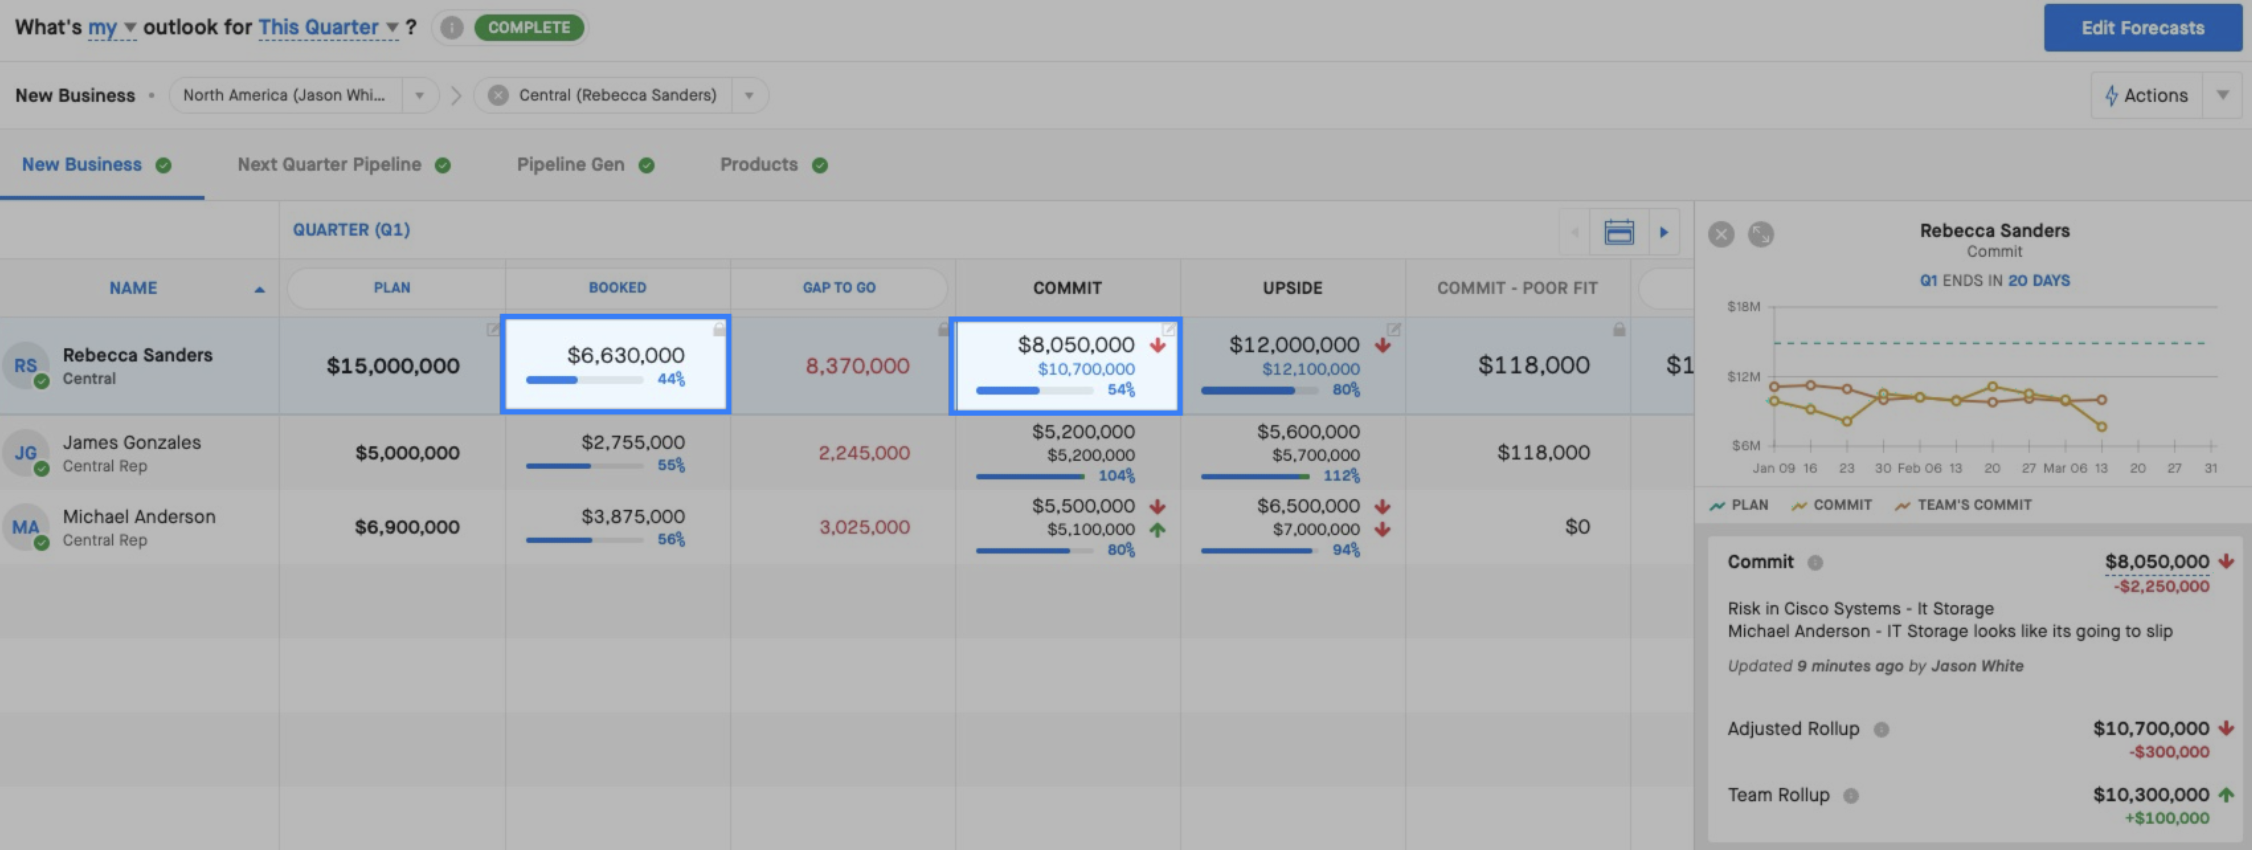This screenshot has height=850, width=2252.
Task: Go to the previous quarter using the left arrow
Action: 1575,232
